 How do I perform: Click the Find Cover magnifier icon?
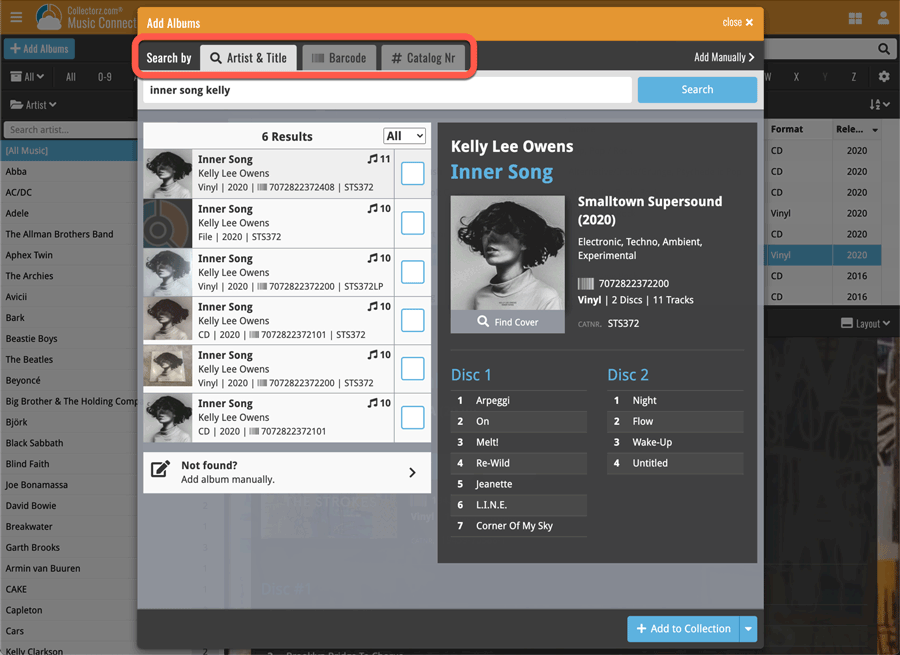coord(483,321)
